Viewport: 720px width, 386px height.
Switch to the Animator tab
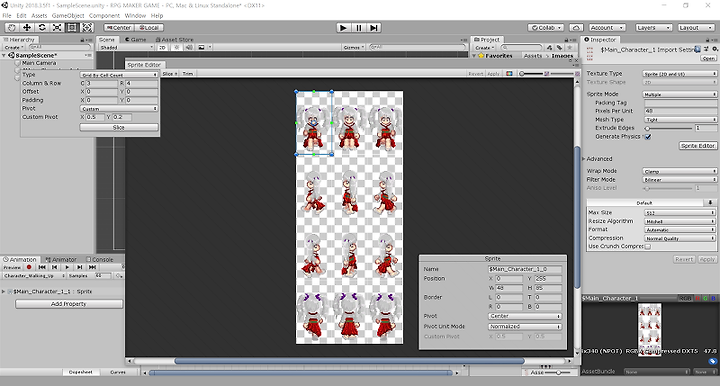coord(61,260)
